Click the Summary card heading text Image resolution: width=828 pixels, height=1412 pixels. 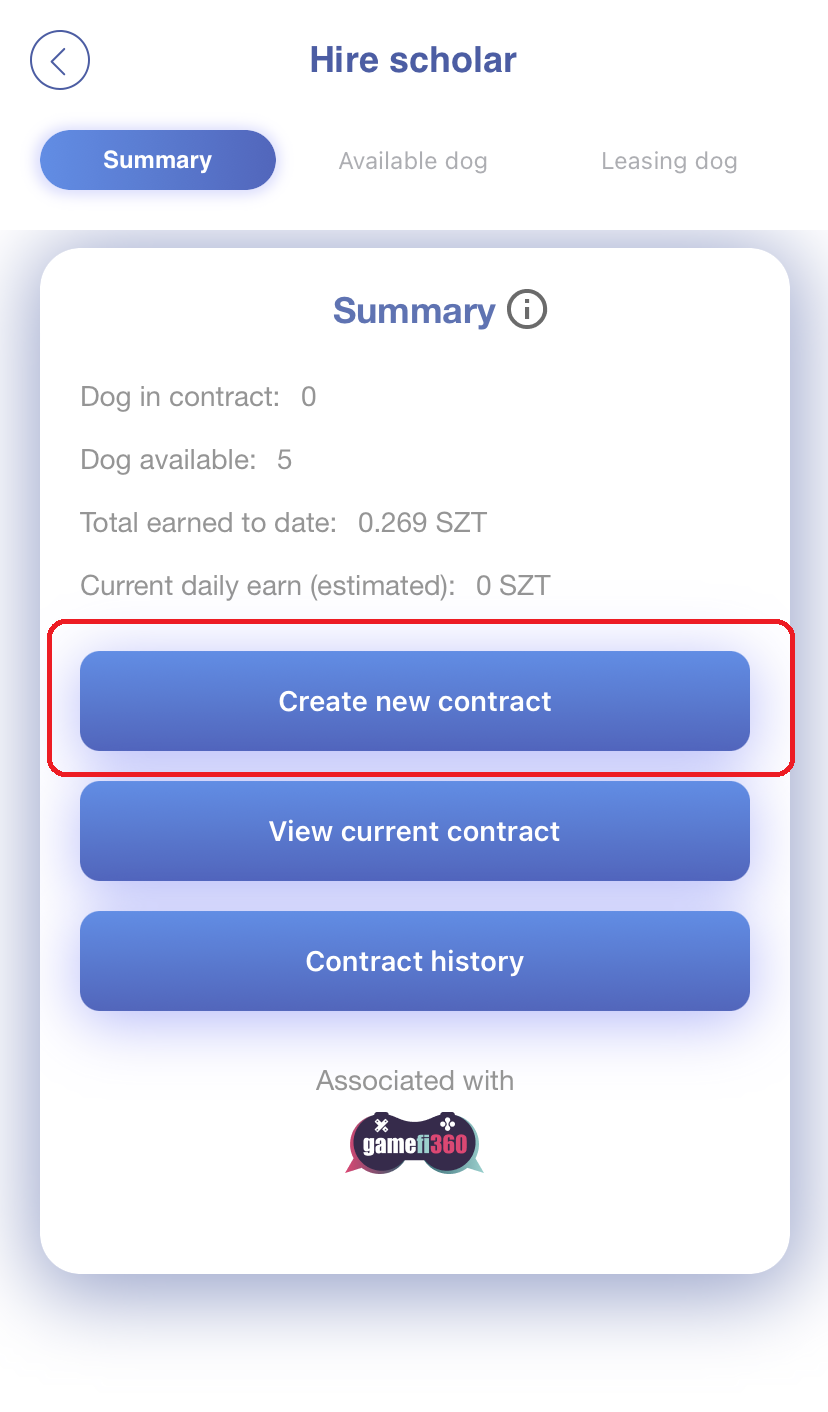[x=414, y=311]
